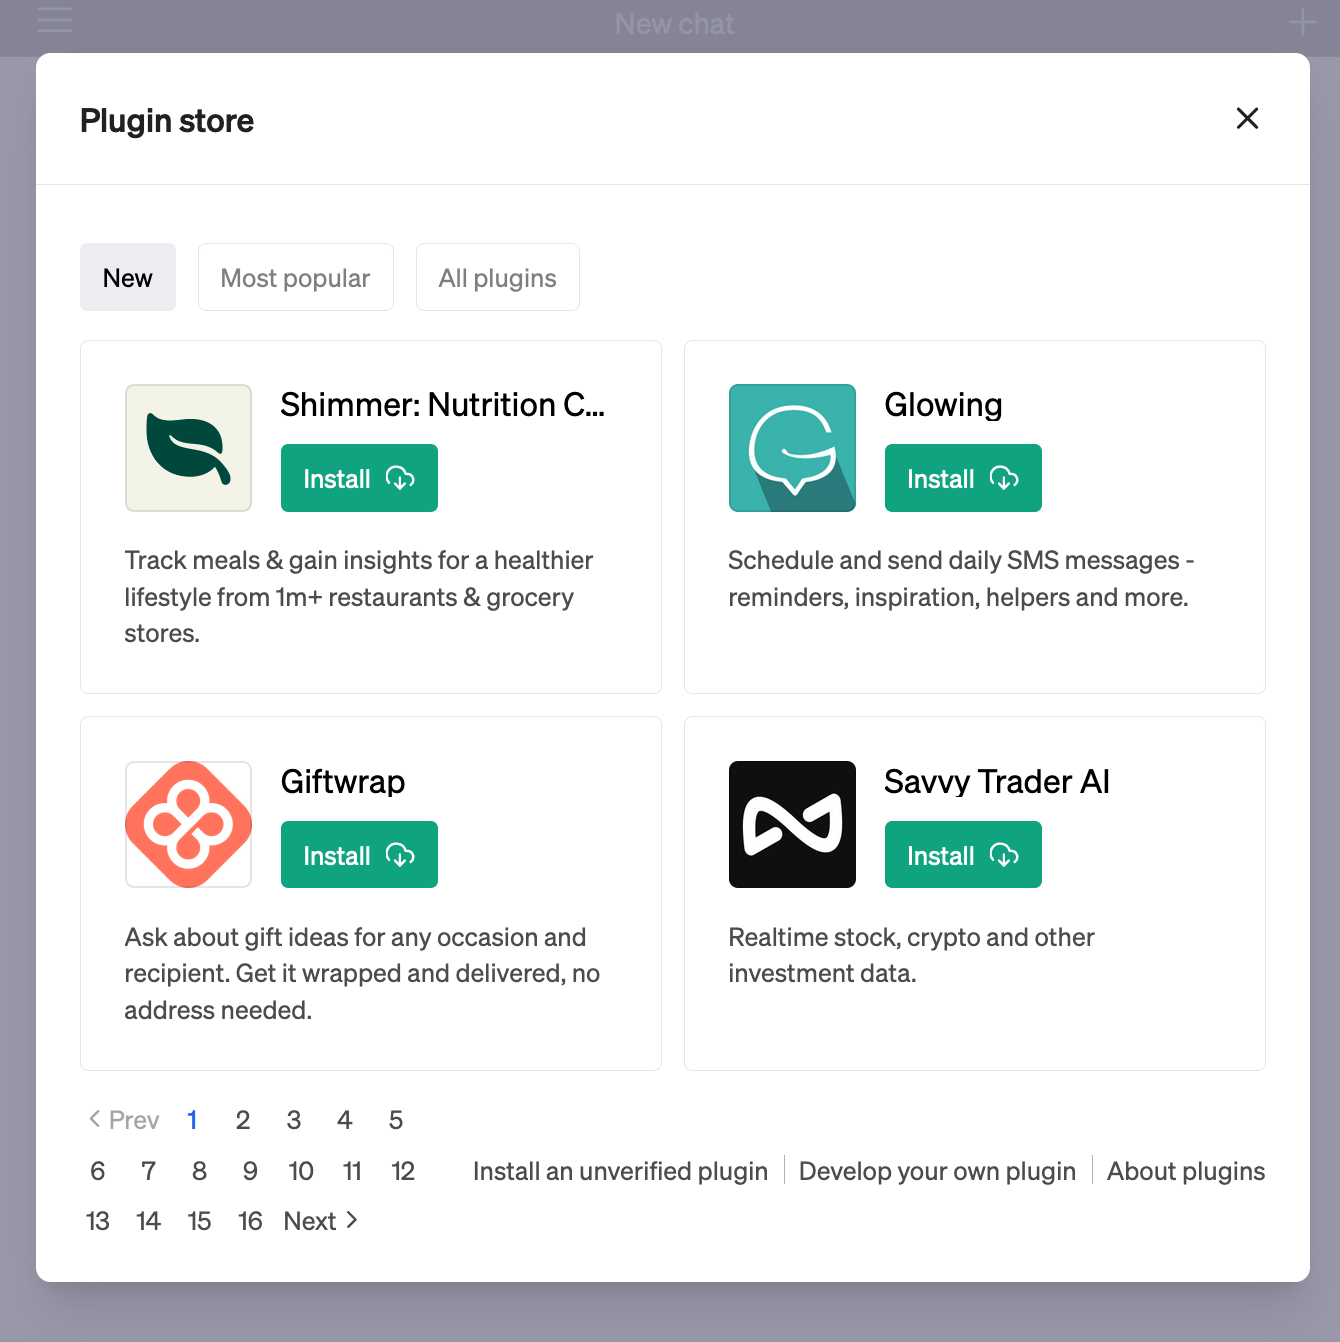This screenshot has height=1342, width=1340.
Task: Install the Savvy Trader AI plugin
Action: coord(962,855)
